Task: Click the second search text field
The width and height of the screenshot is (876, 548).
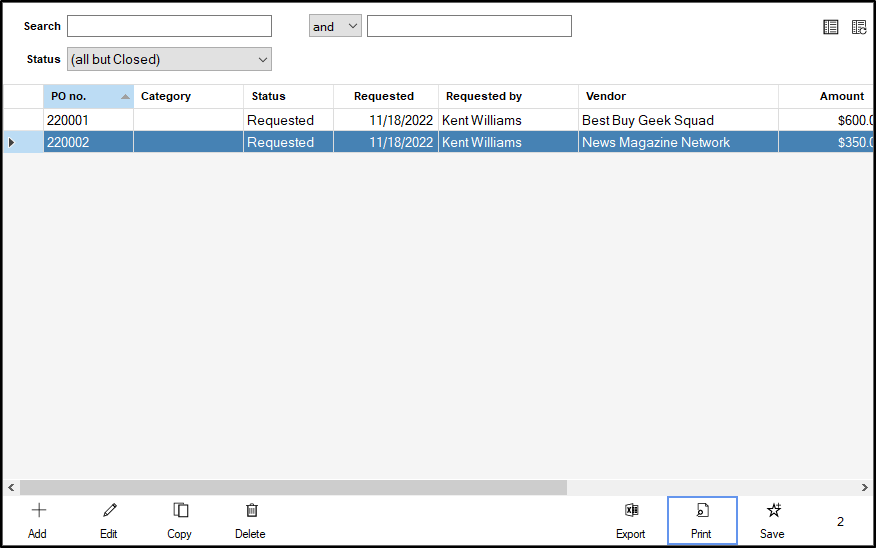Action: tap(469, 26)
